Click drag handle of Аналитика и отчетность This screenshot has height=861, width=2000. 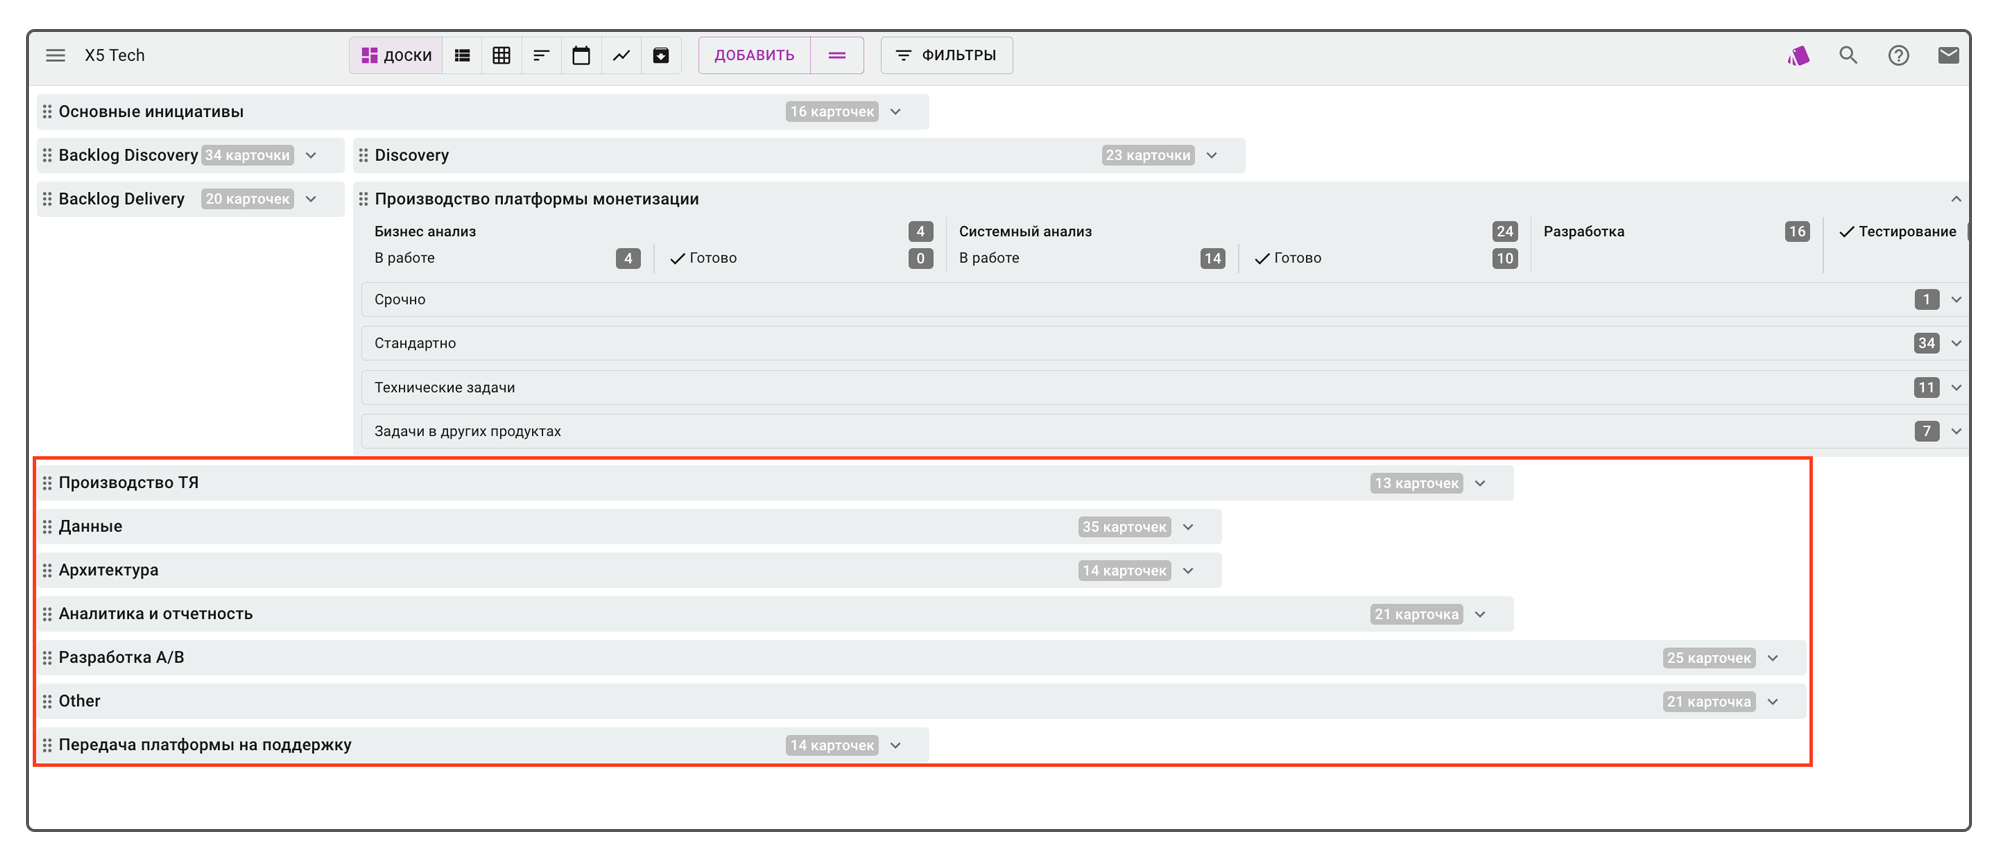pos(47,615)
